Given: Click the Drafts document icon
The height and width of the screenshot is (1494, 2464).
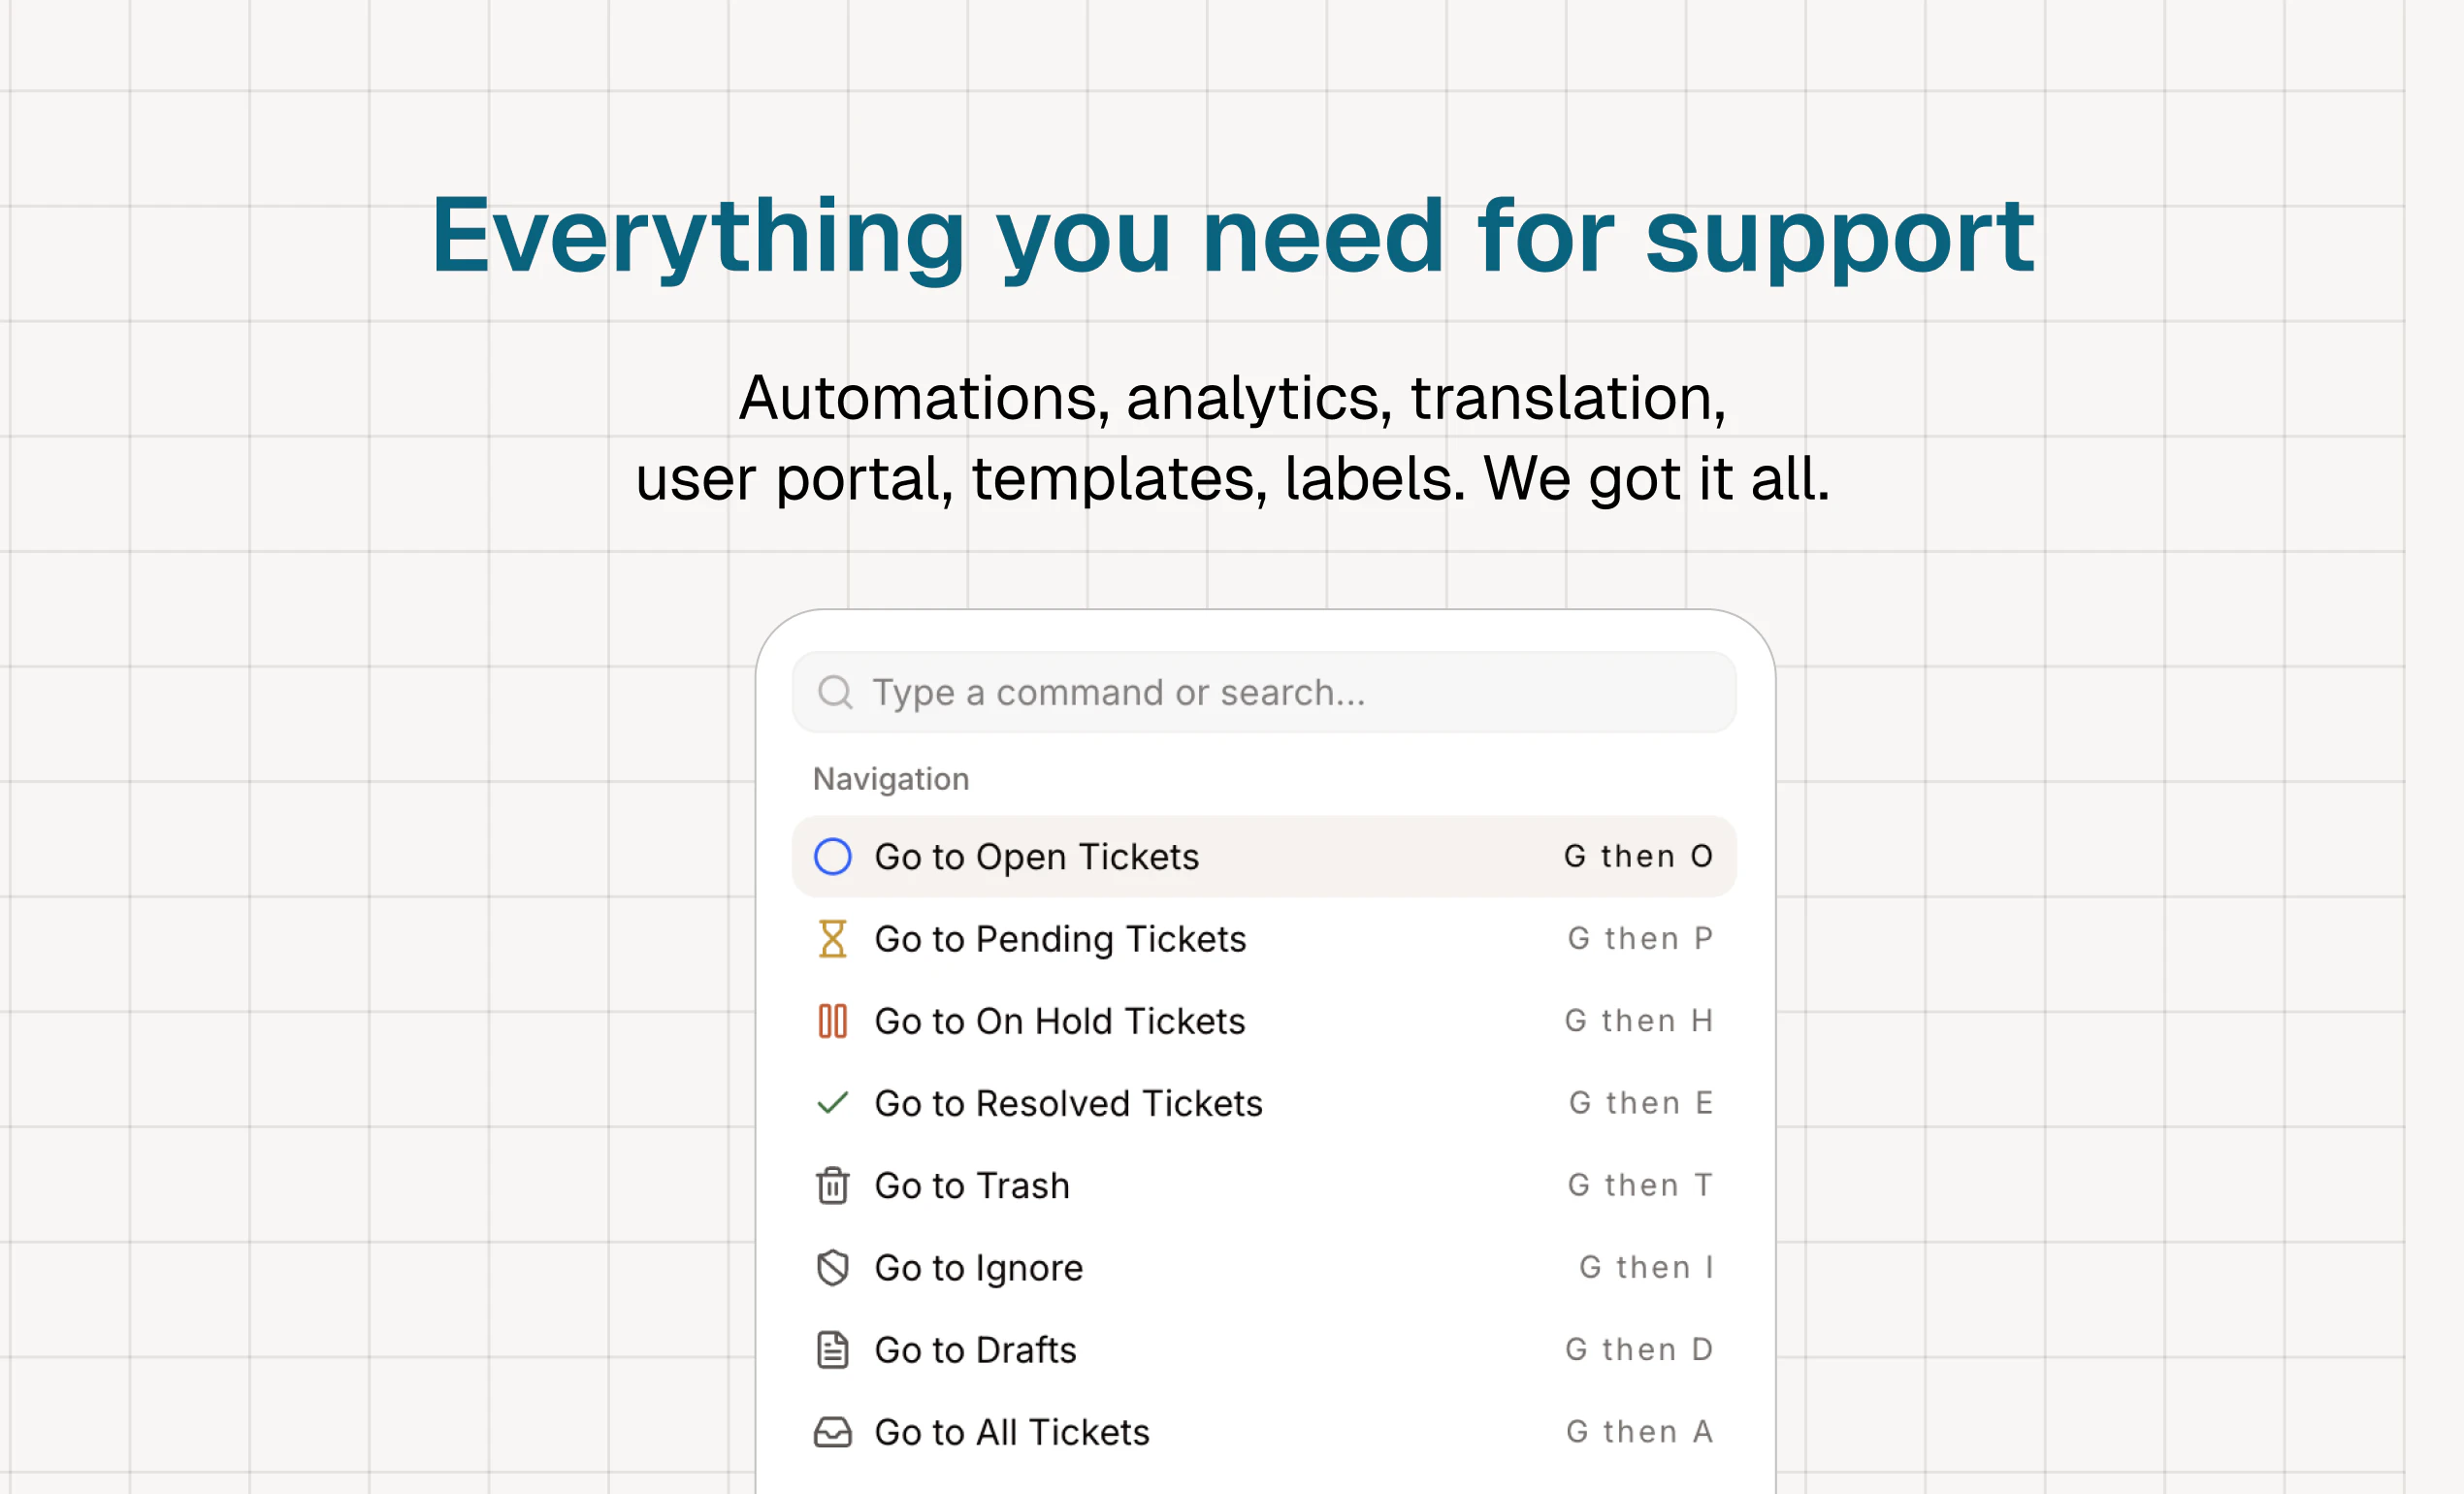Looking at the screenshot, I should click(x=832, y=1350).
